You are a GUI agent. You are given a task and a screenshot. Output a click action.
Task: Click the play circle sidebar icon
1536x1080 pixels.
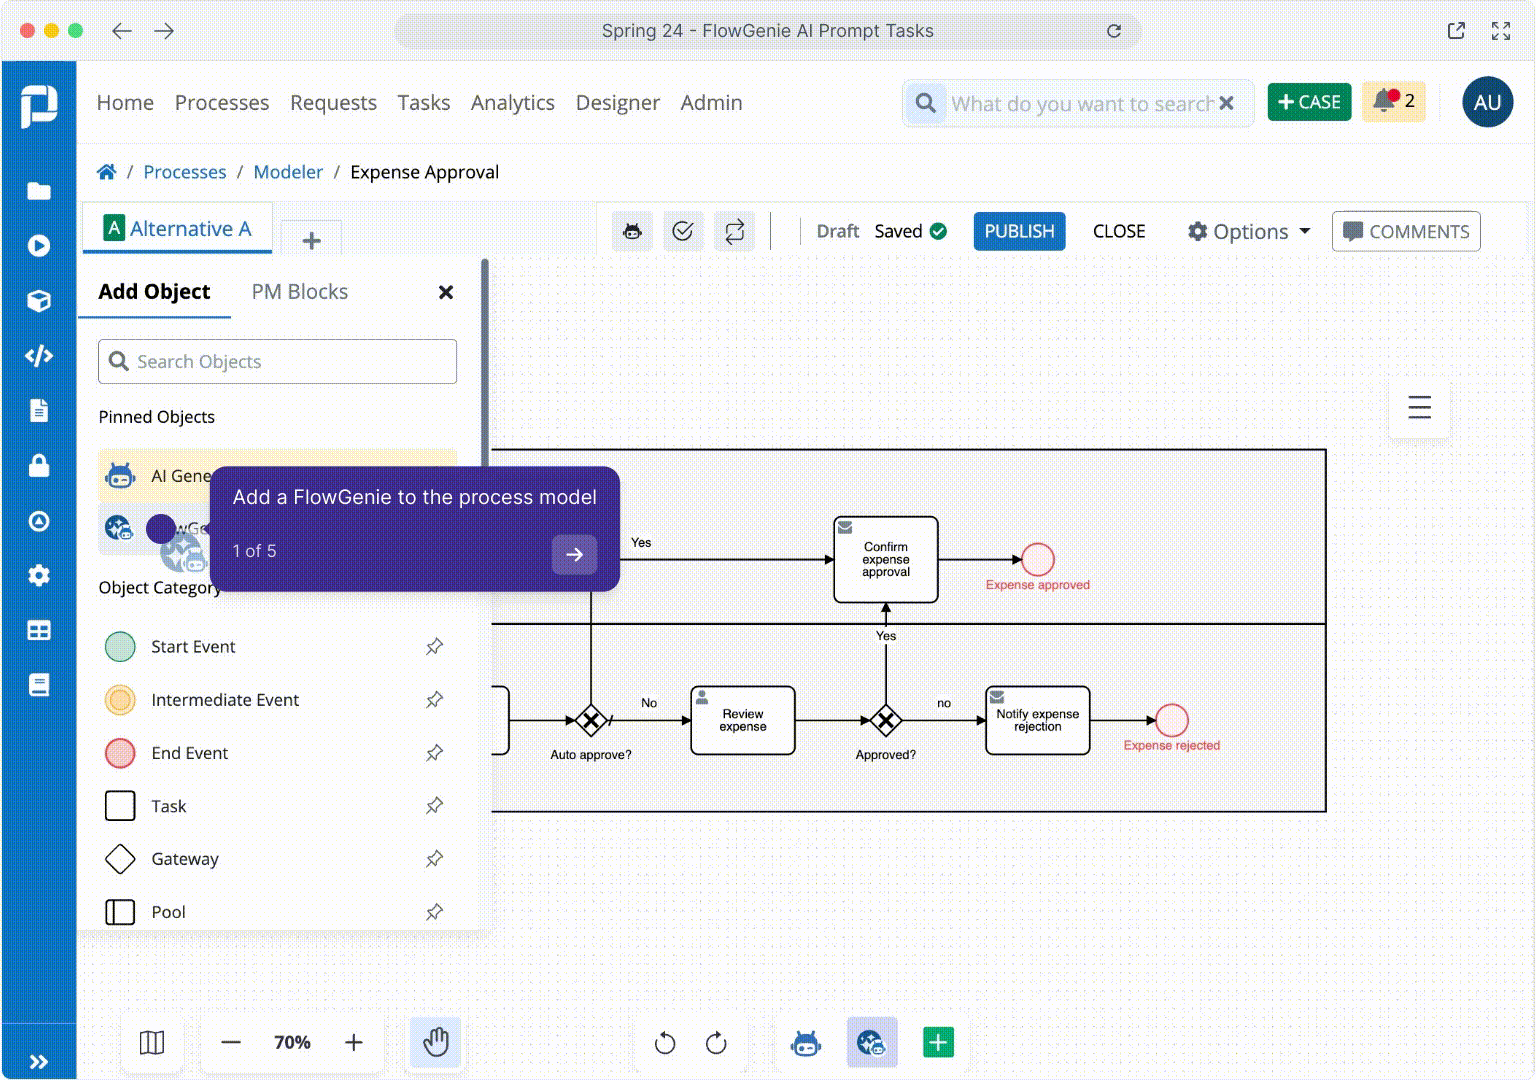click(39, 246)
